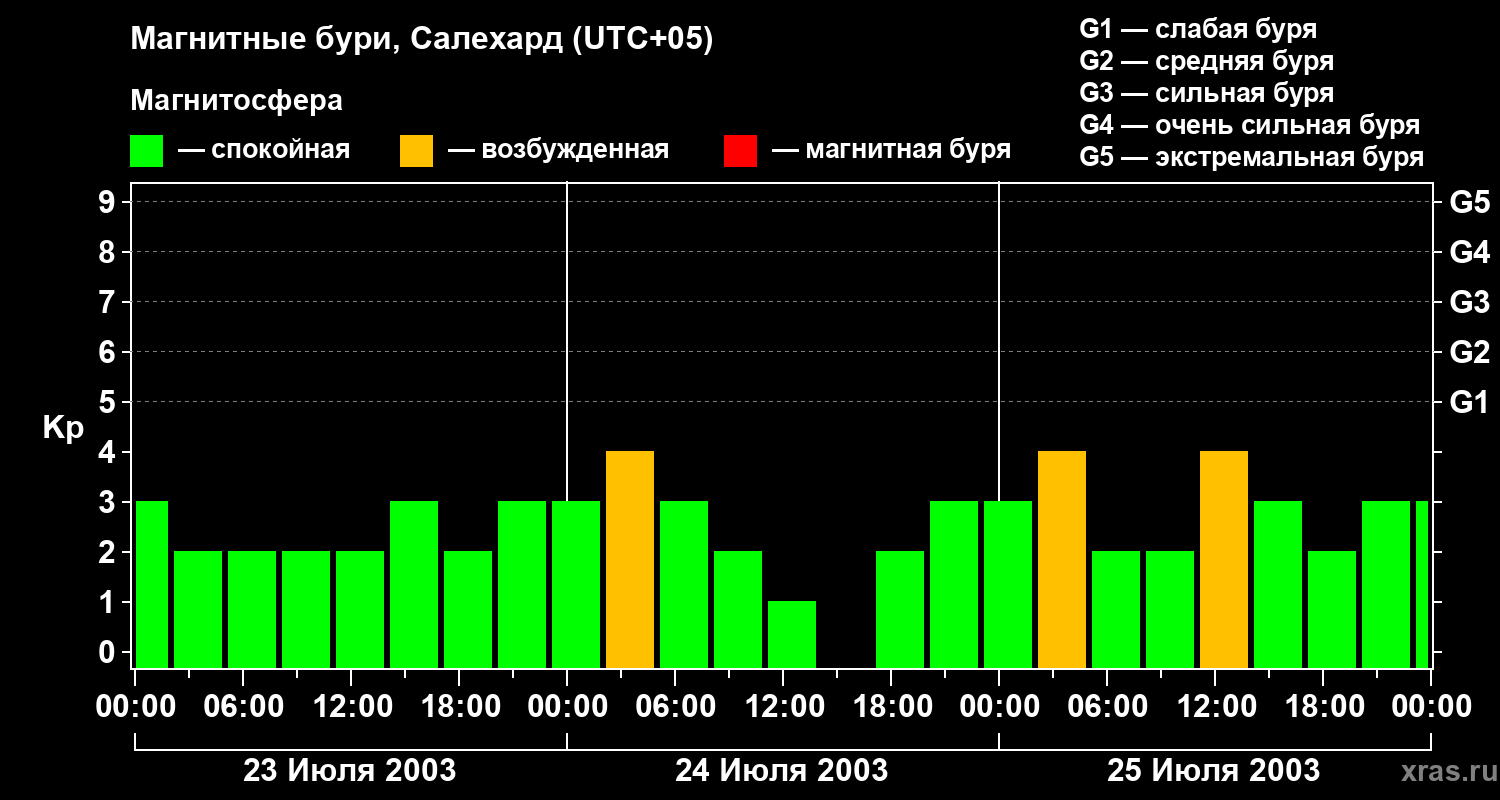Click the orange 'возбужденная' legend swatch
Image resolution: width=1500 pixels, height=800 pixels.
click(416, 151)
